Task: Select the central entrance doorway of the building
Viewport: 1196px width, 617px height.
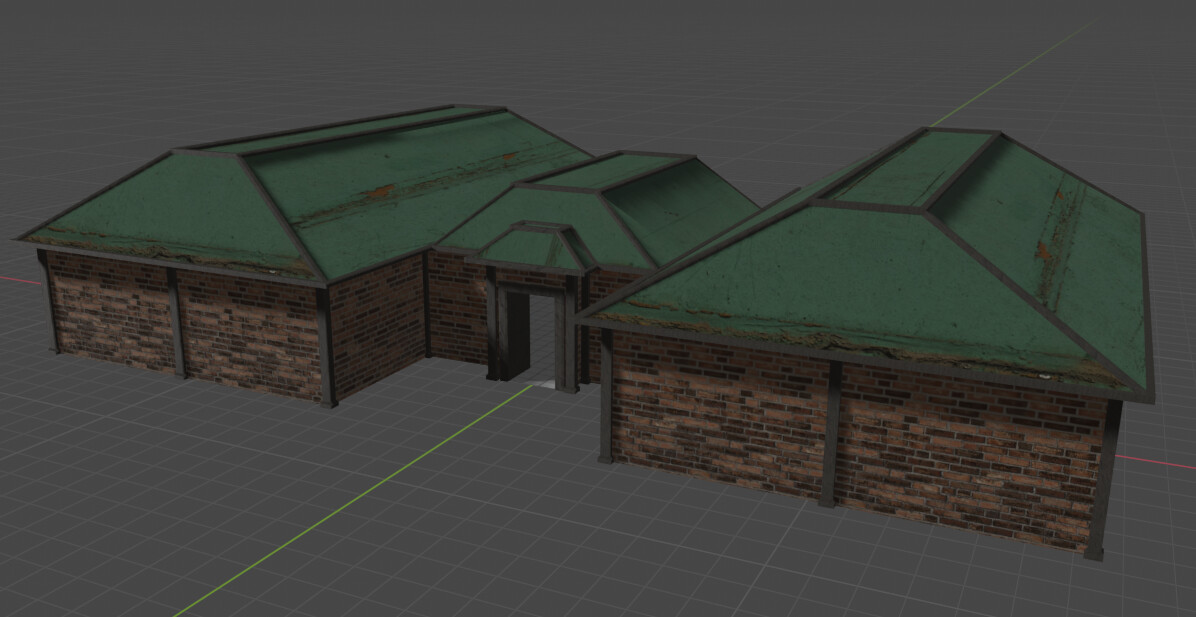Action: click(527, 330)
